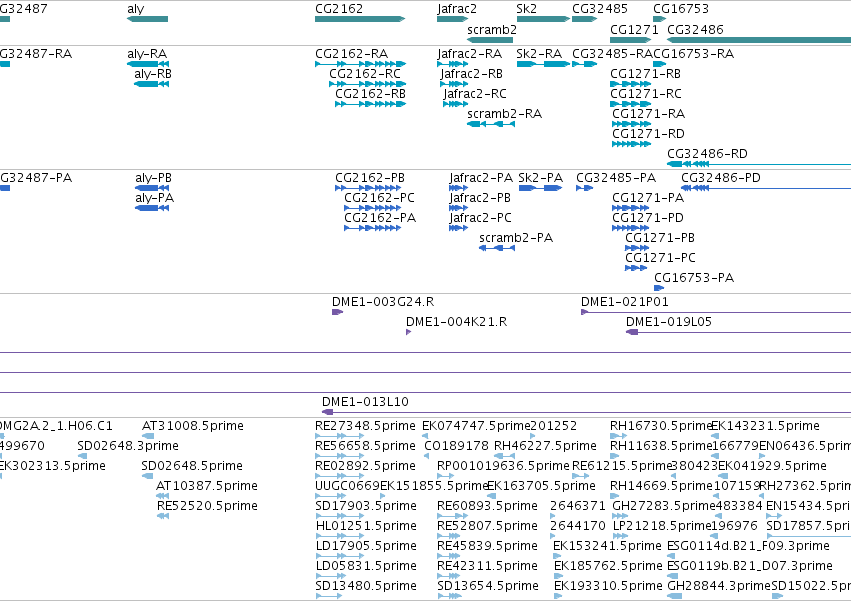This screenshot has height=601, width=851.
Task: Click the Jafrac2-PA protein label
Action: click(x=481, y=178)
